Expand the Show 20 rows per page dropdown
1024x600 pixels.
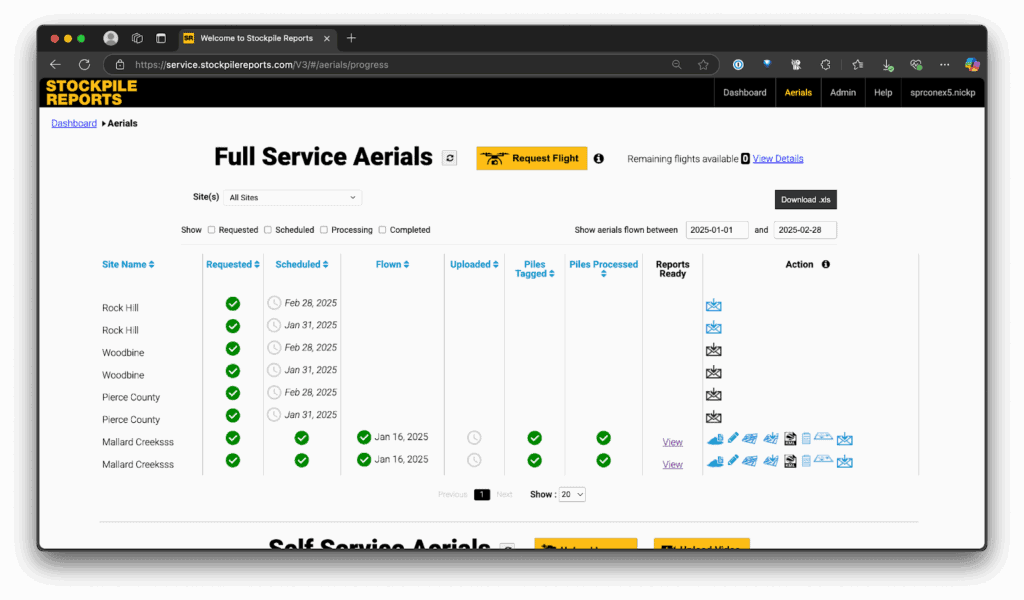tap(573, 494)
